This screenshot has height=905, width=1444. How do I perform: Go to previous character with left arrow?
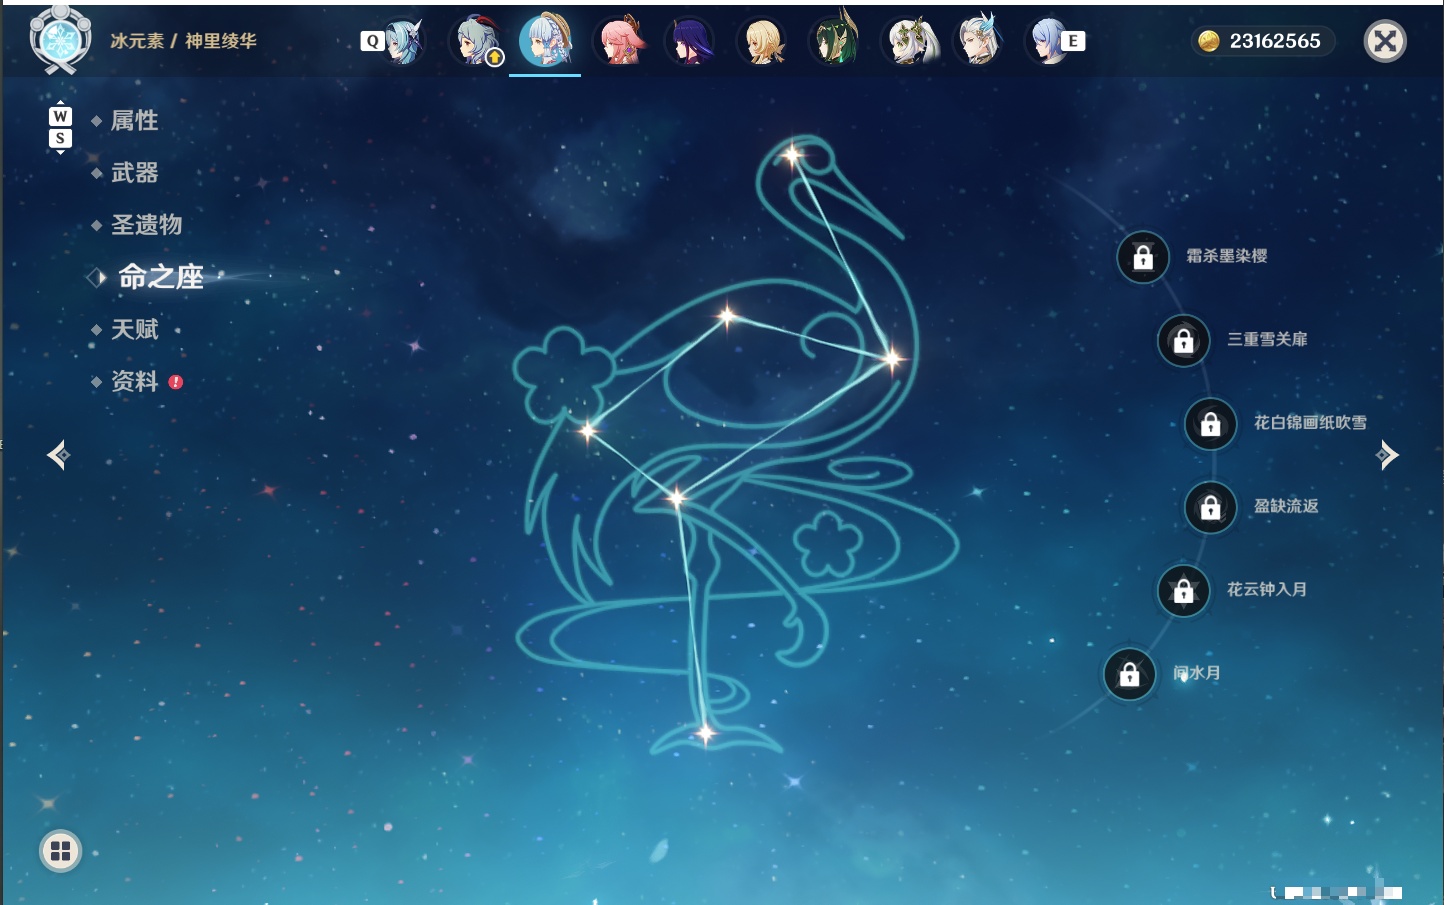coord(58,455)
